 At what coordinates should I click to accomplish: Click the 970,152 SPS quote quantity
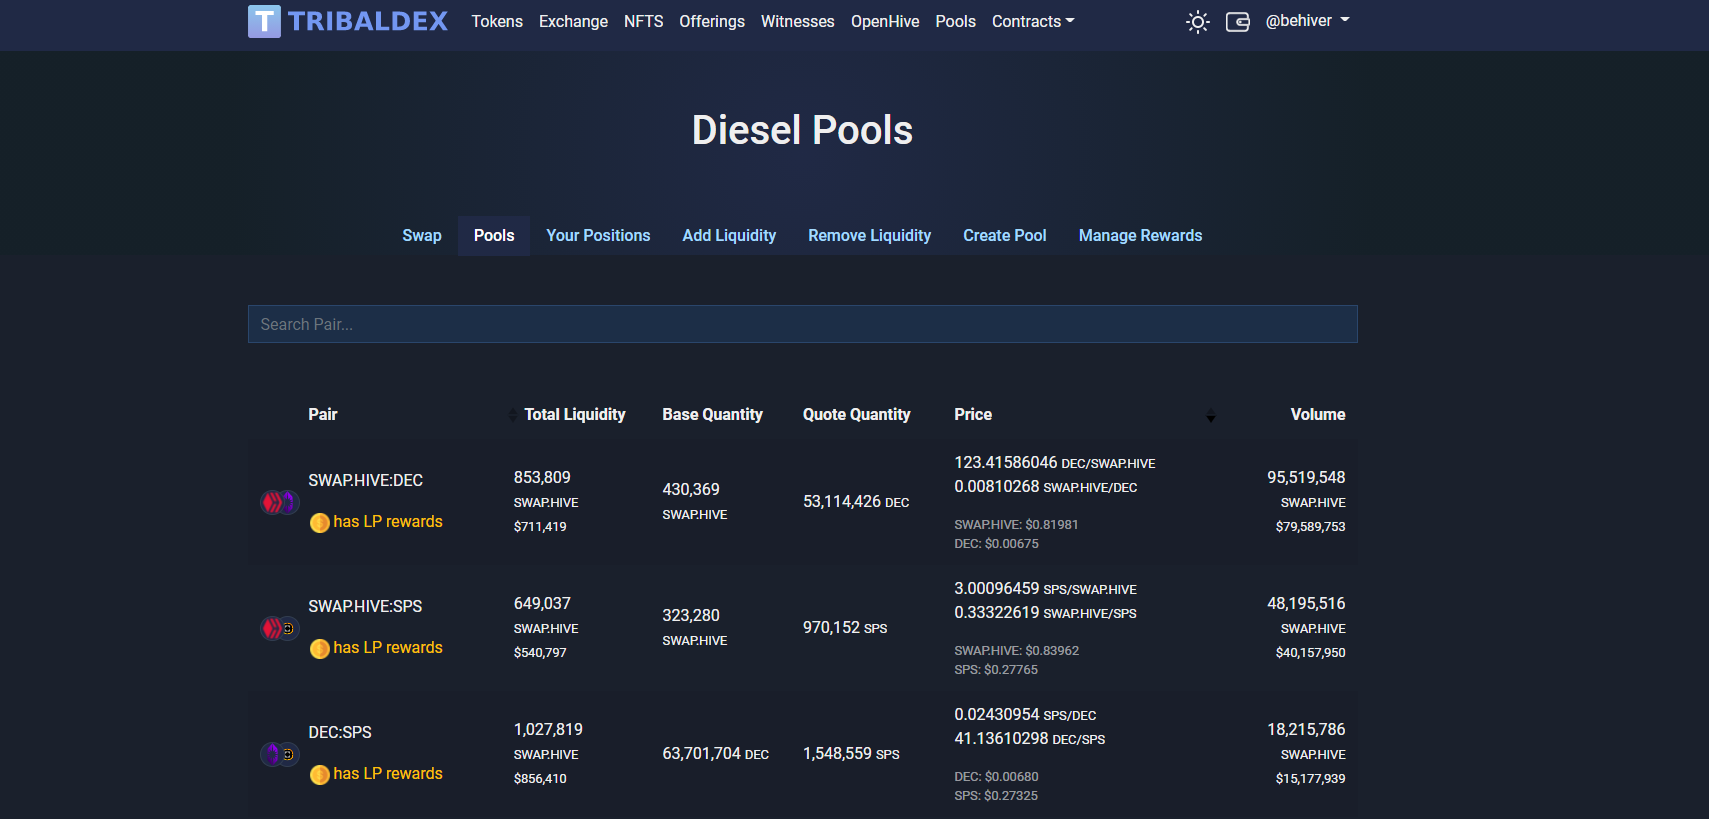[x=845, y=627]
